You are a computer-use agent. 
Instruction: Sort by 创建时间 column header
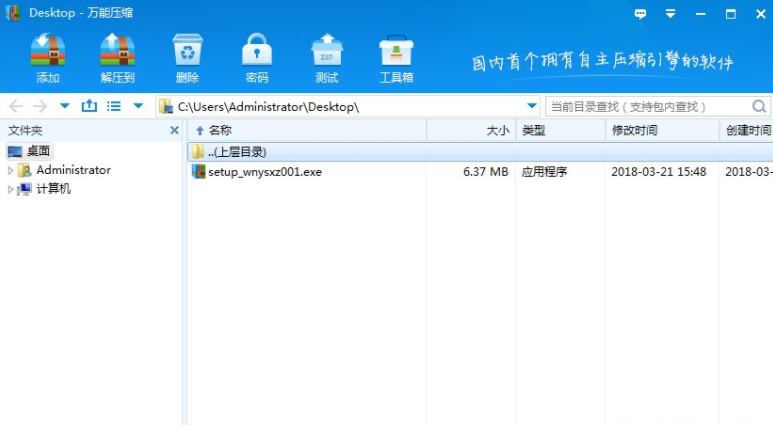point(747,130)
